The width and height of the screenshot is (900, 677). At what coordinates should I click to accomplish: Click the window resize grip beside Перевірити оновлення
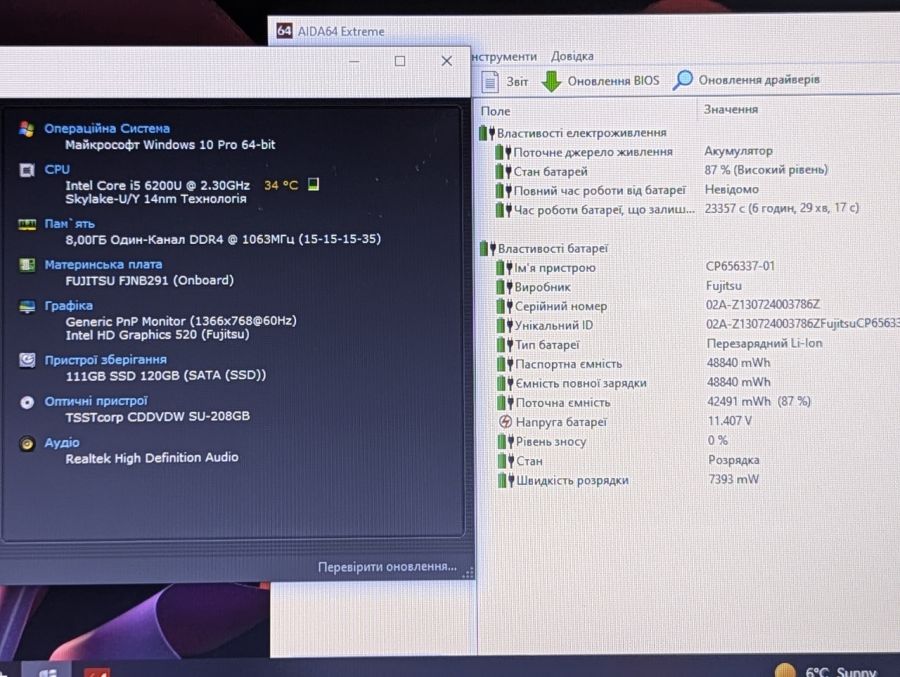[x=468, y=572]
